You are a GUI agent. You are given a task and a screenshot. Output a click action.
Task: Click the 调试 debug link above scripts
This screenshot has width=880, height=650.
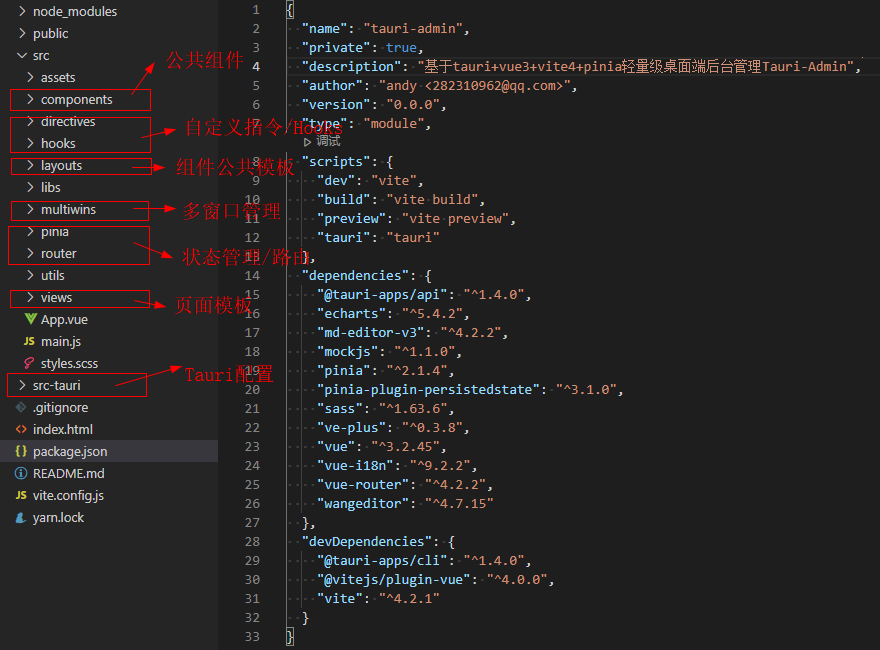pos(328,142)
